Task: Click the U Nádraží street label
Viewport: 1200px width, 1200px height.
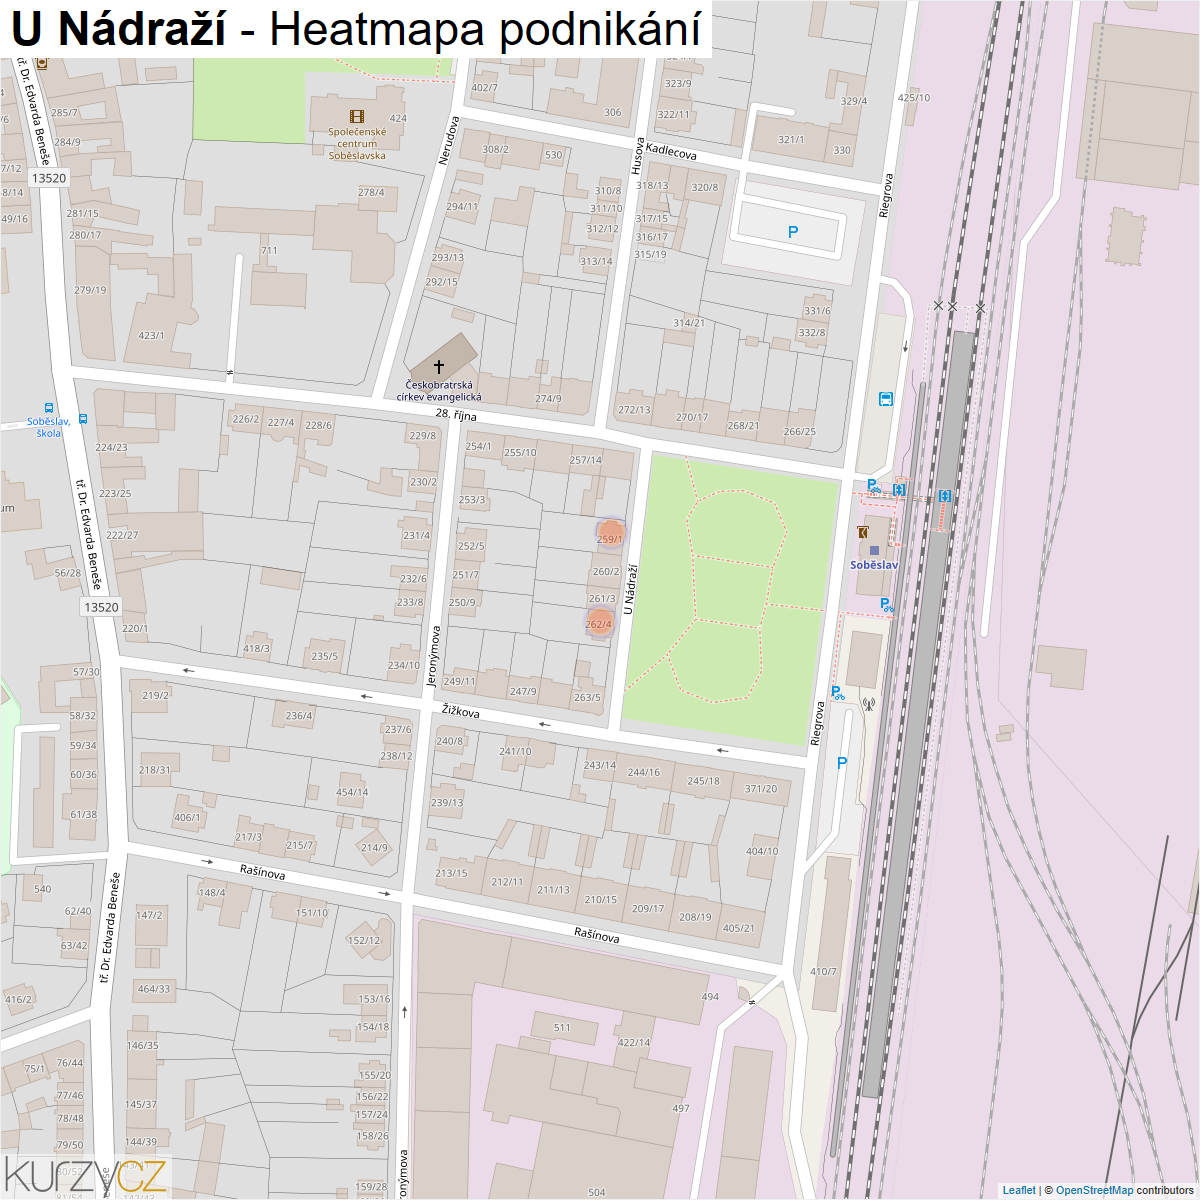Action: 631,589
